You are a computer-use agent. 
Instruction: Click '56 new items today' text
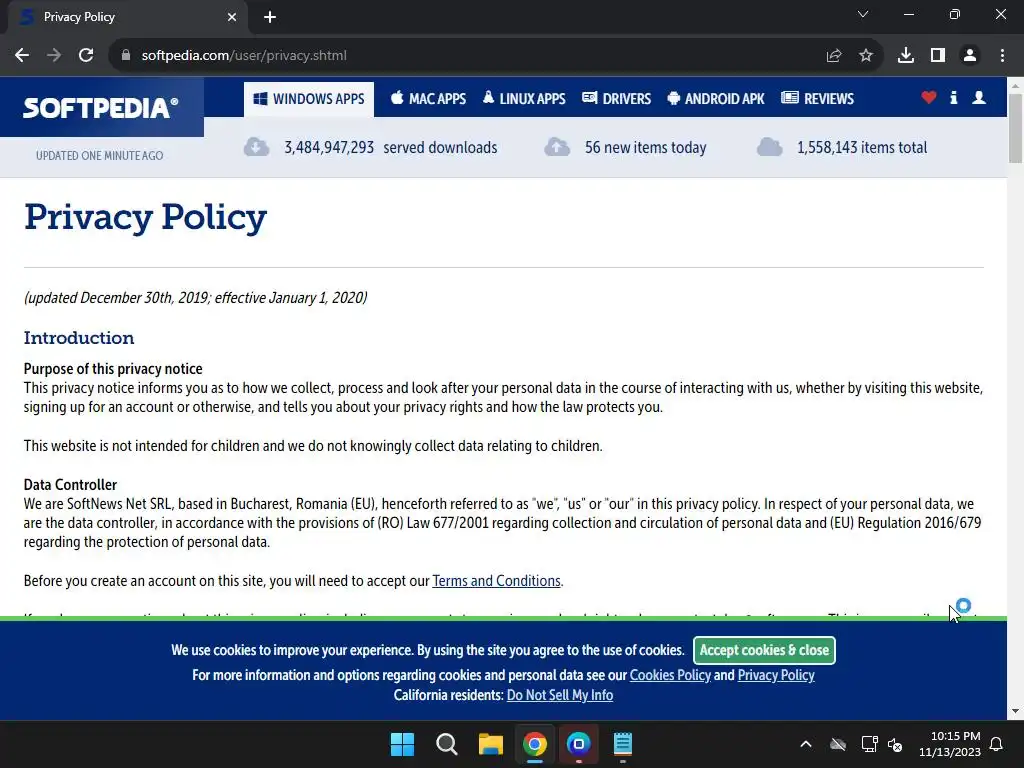tap(645, 148)
